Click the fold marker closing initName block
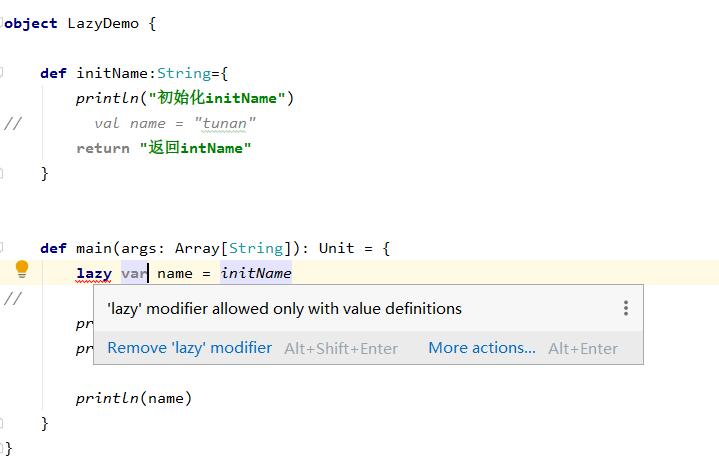The width and height of the screenshot is (719, 475). coord(3,173)
